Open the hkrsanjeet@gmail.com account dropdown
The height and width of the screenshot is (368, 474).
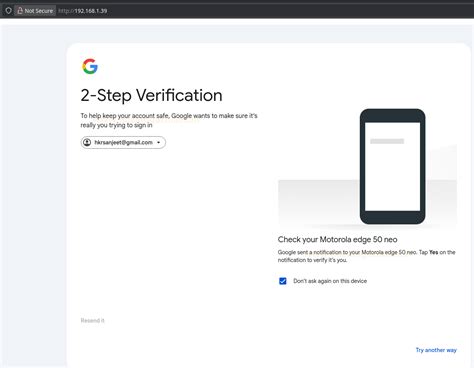(x=123, y=142)
